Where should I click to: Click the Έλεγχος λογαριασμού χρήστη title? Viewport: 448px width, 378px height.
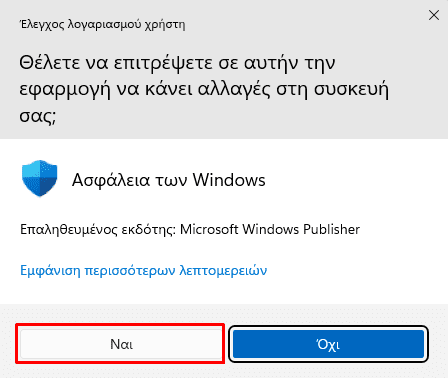pyautogui.click(x=103, y=25)
